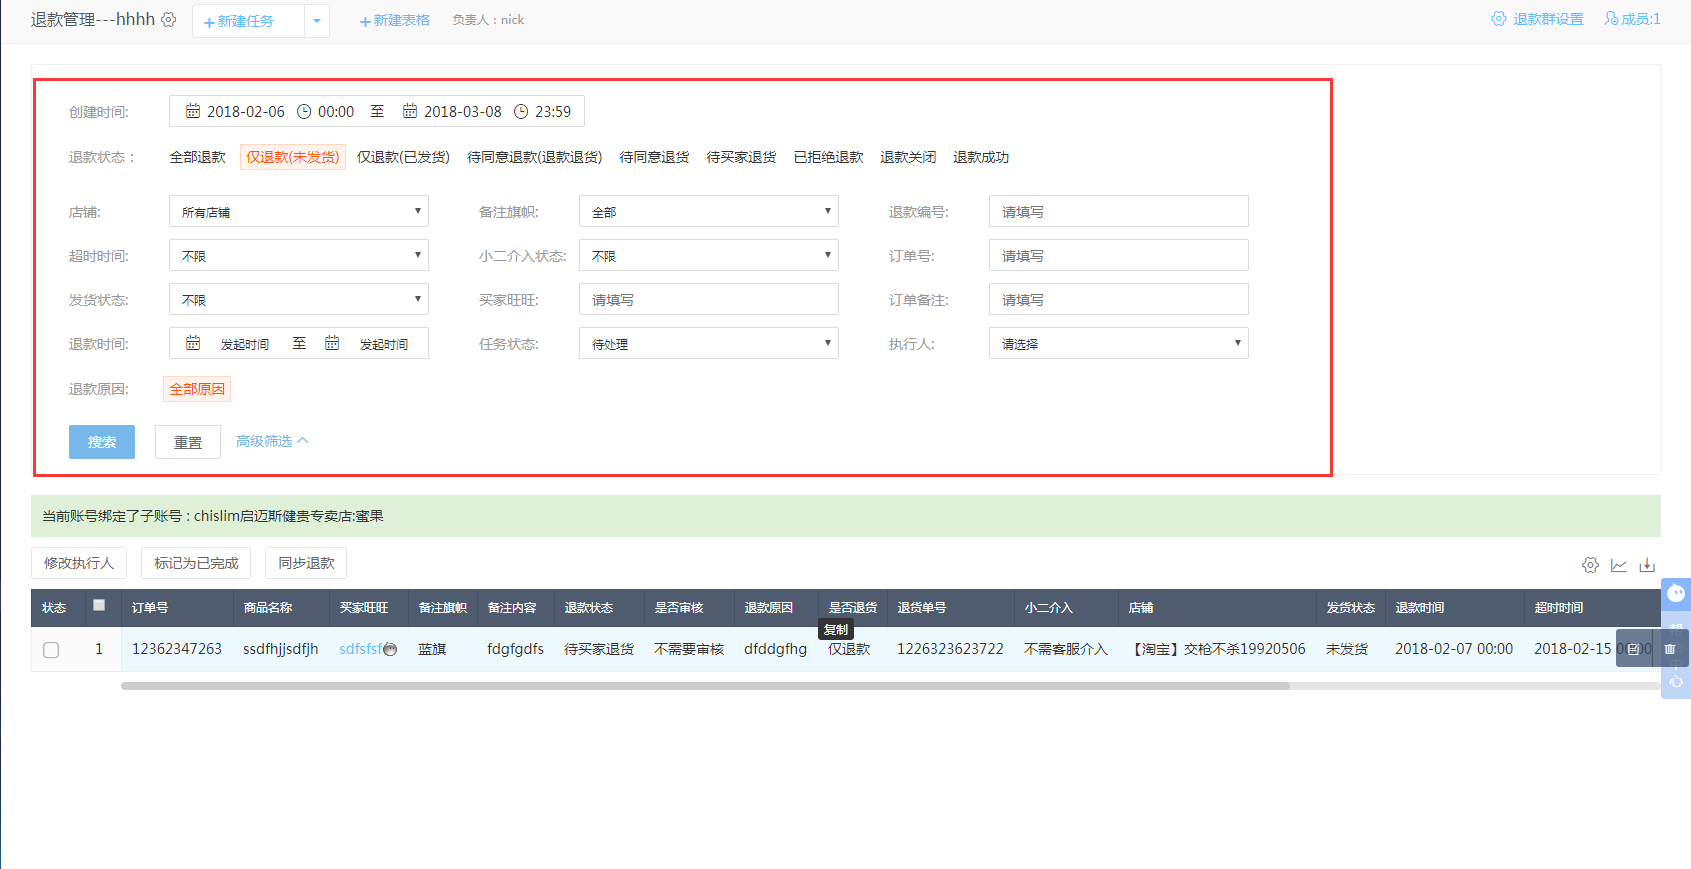This screenshot has height=869, width=1691.
Task: Click the download export icon
Action: pos(1647,565)
